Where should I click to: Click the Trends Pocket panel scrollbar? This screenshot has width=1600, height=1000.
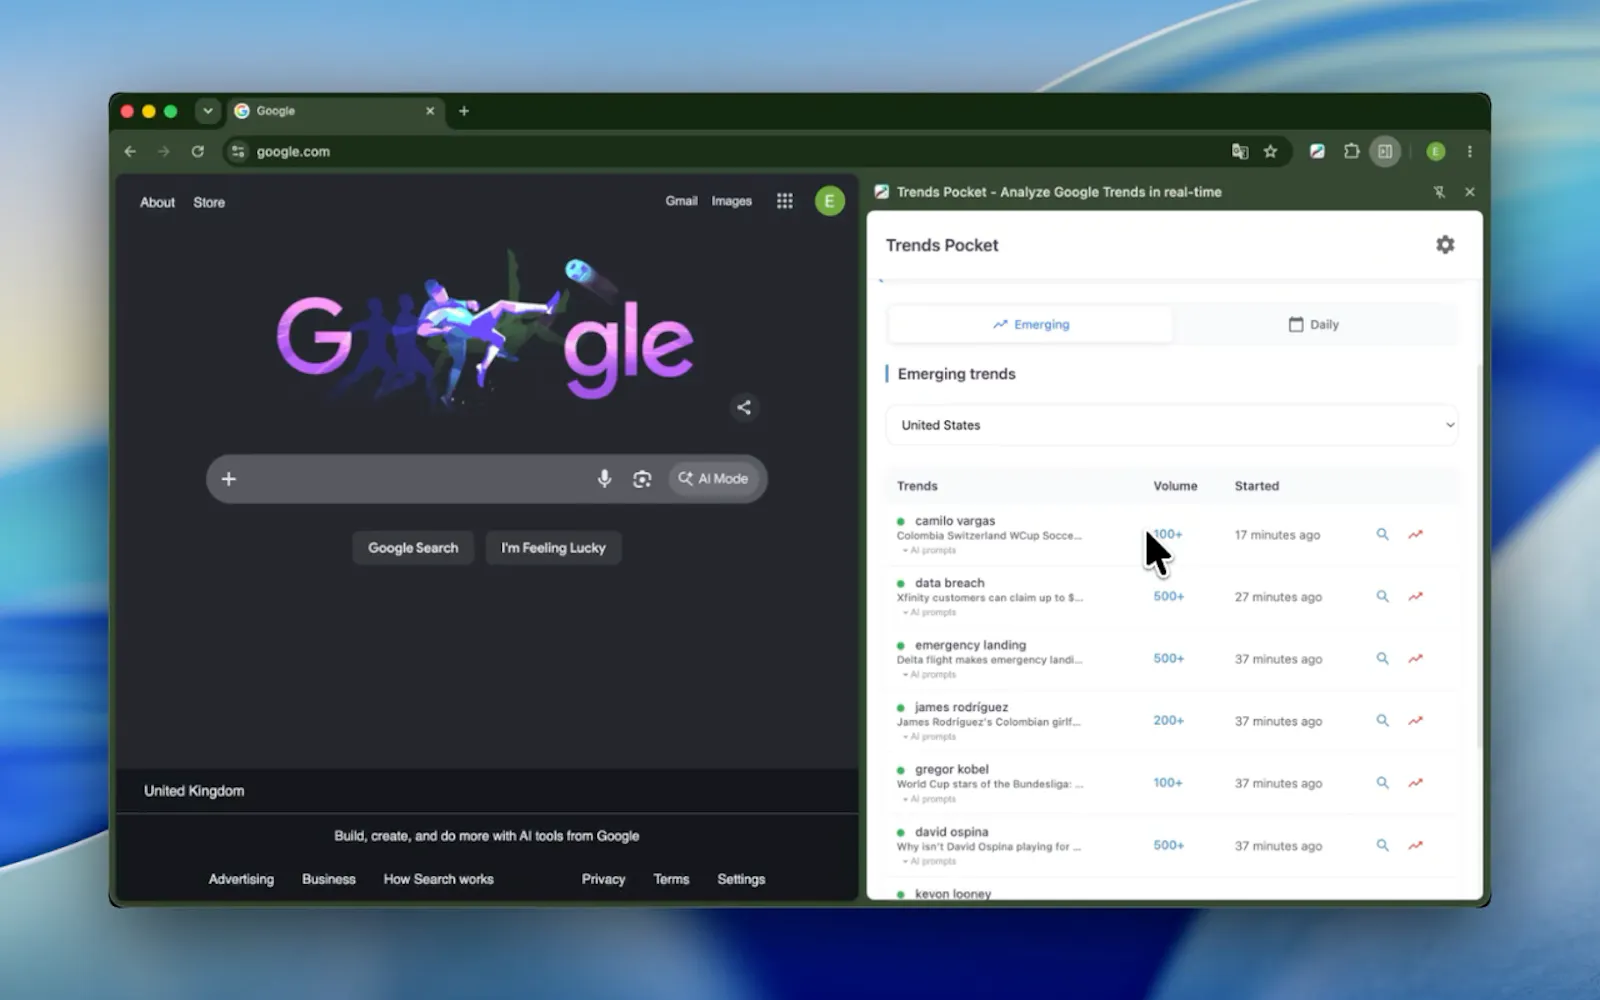(x=1479, y=555)
